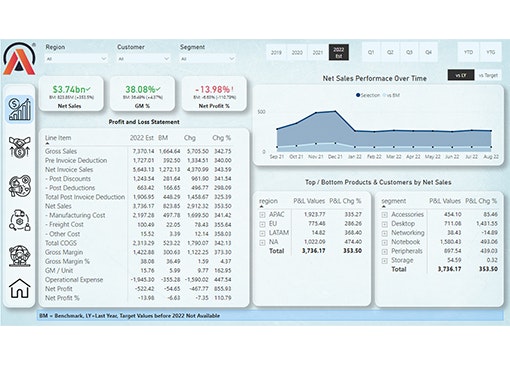Click the Freight Cost line item

pos(64,225)
